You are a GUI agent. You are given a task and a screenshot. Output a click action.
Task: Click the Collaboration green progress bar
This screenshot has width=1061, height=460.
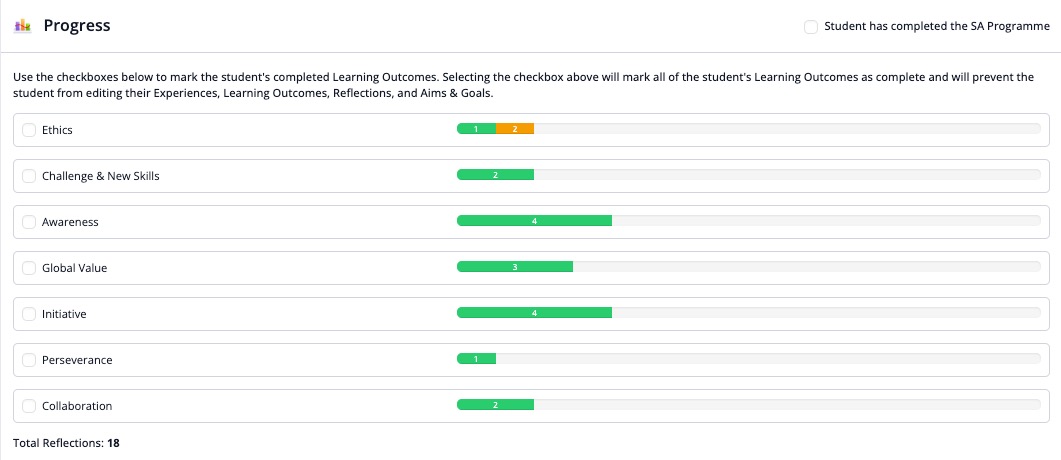click(x=495, y=405)
